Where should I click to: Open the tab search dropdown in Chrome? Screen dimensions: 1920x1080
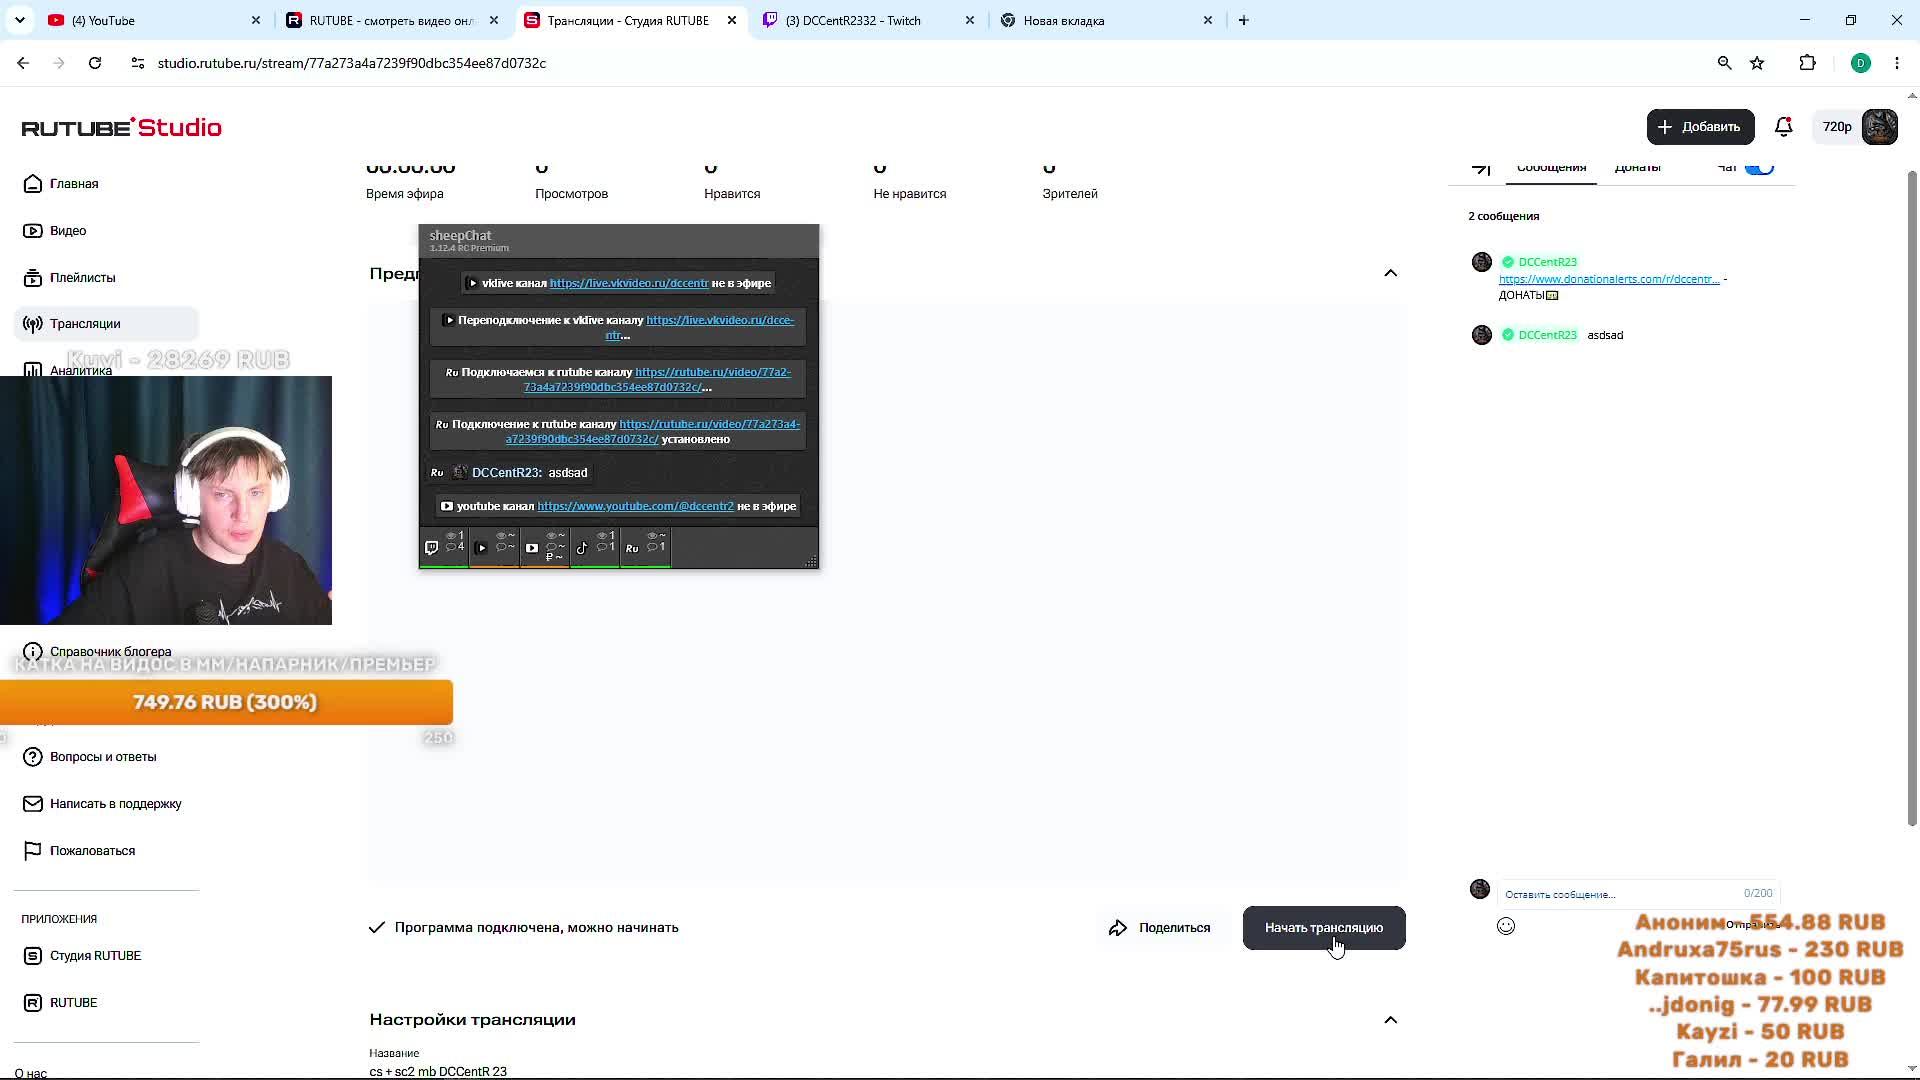[20, 20]
